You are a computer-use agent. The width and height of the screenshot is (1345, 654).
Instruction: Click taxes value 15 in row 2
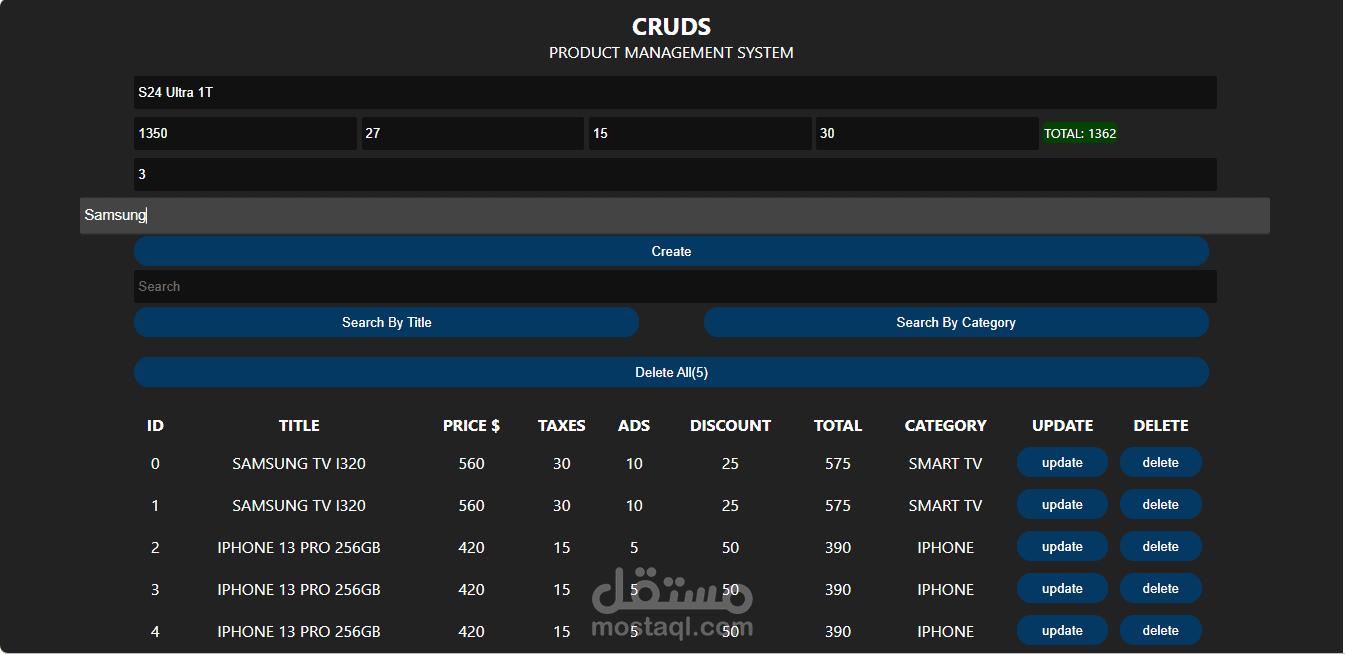[562, 548]
